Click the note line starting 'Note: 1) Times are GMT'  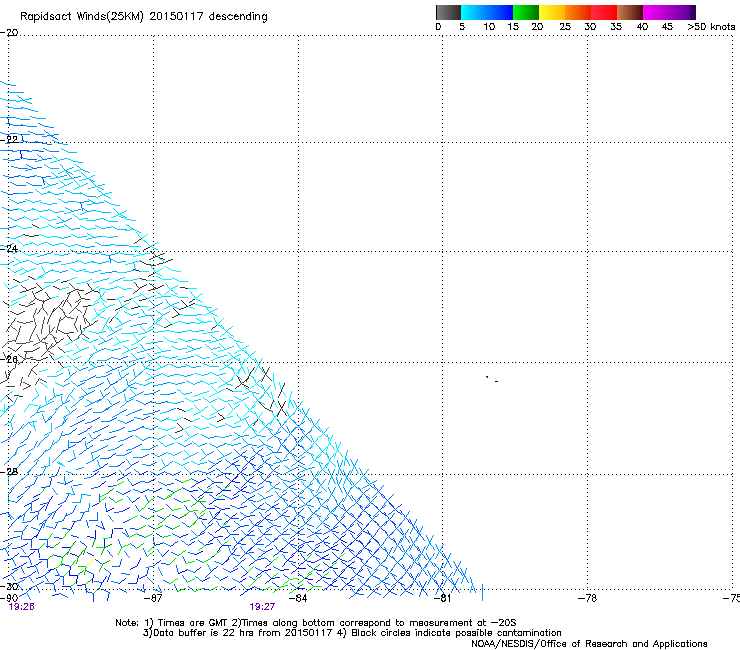click(315, 623)
